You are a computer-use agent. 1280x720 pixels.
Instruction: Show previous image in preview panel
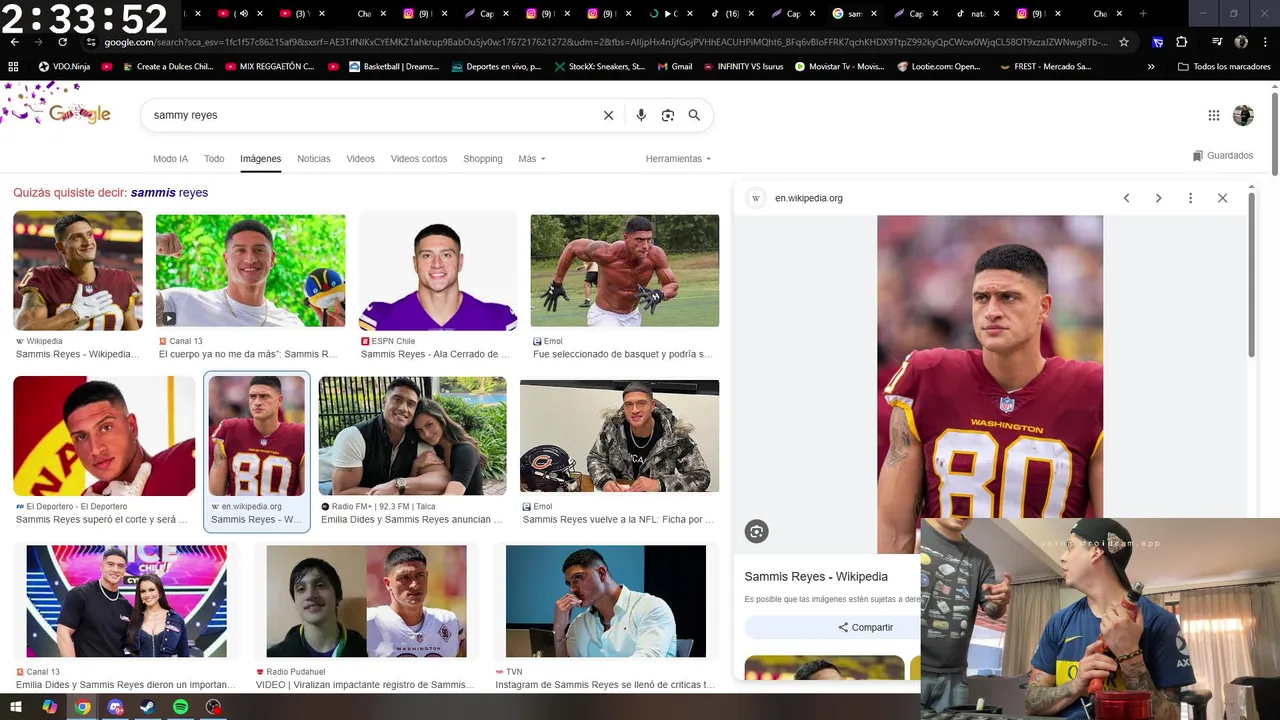tap(1126, 198)
